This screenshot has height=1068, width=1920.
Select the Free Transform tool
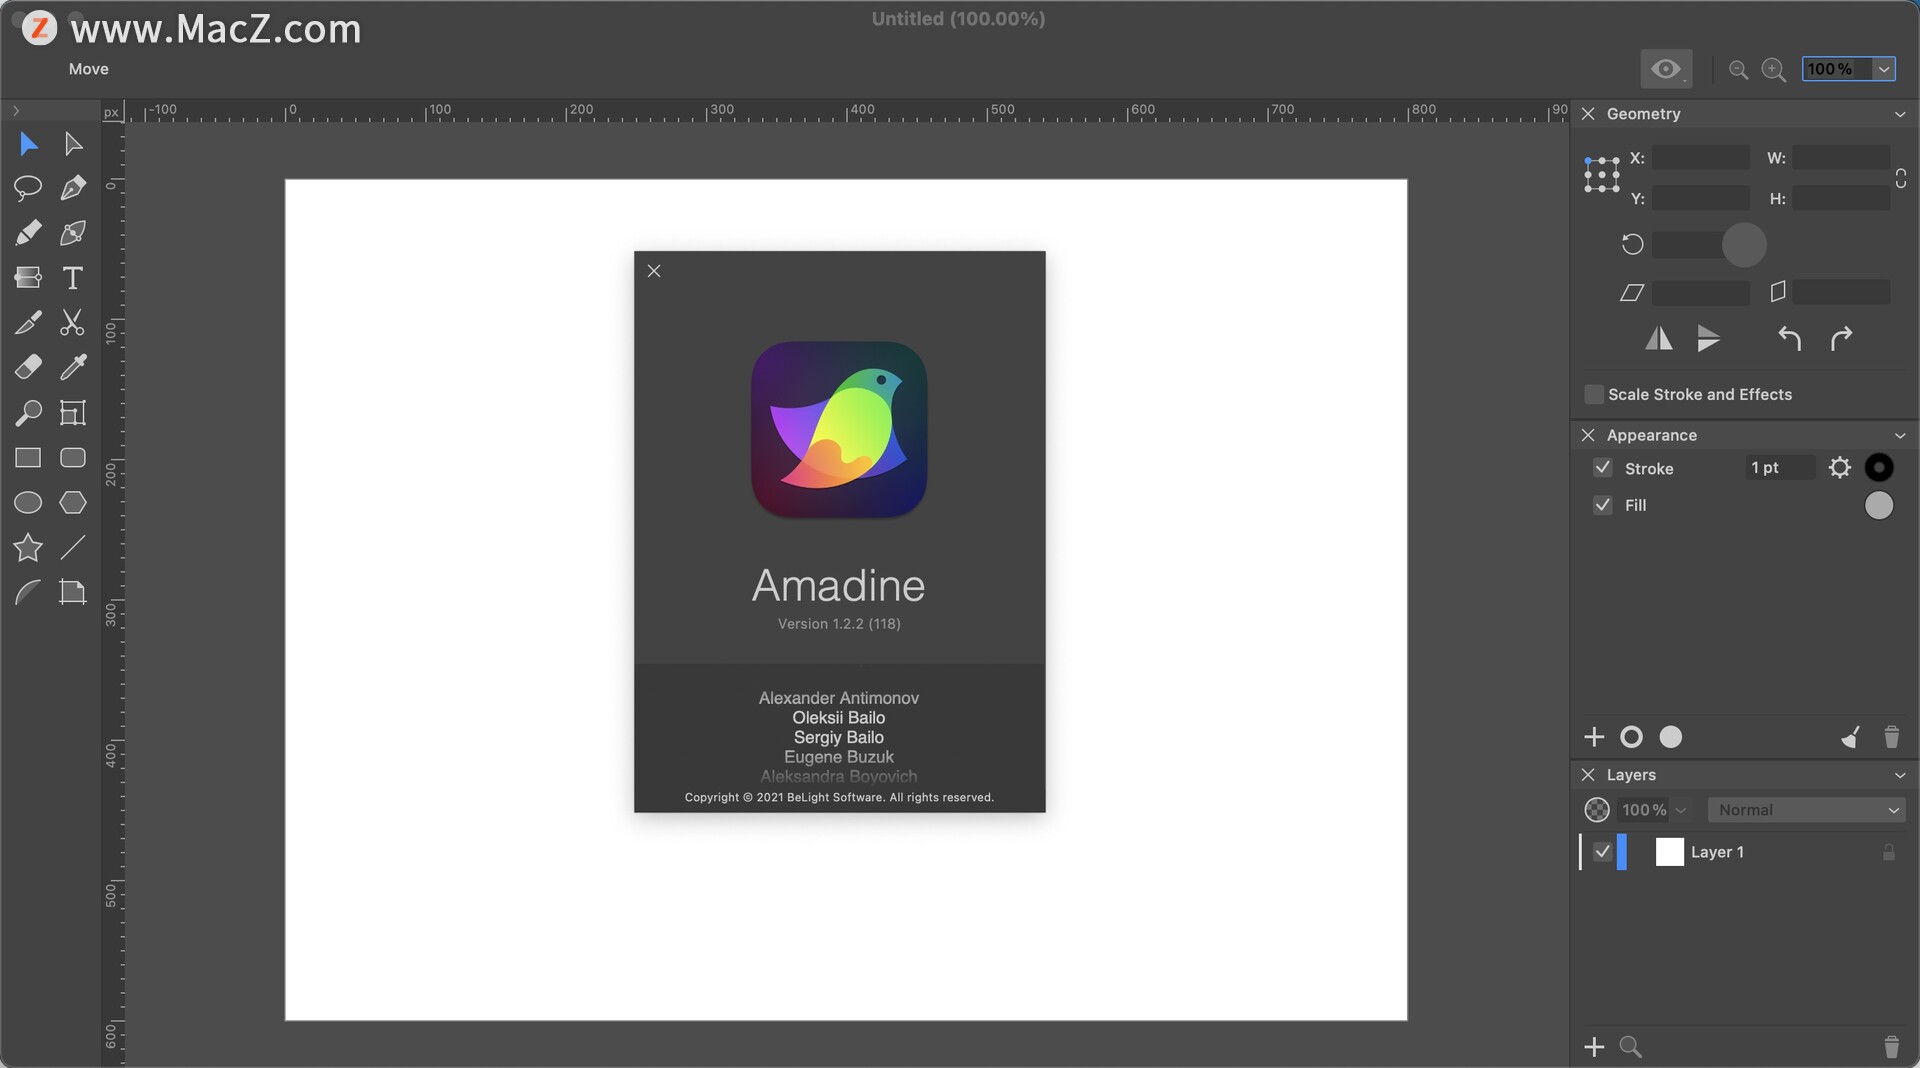click(73, 412)
